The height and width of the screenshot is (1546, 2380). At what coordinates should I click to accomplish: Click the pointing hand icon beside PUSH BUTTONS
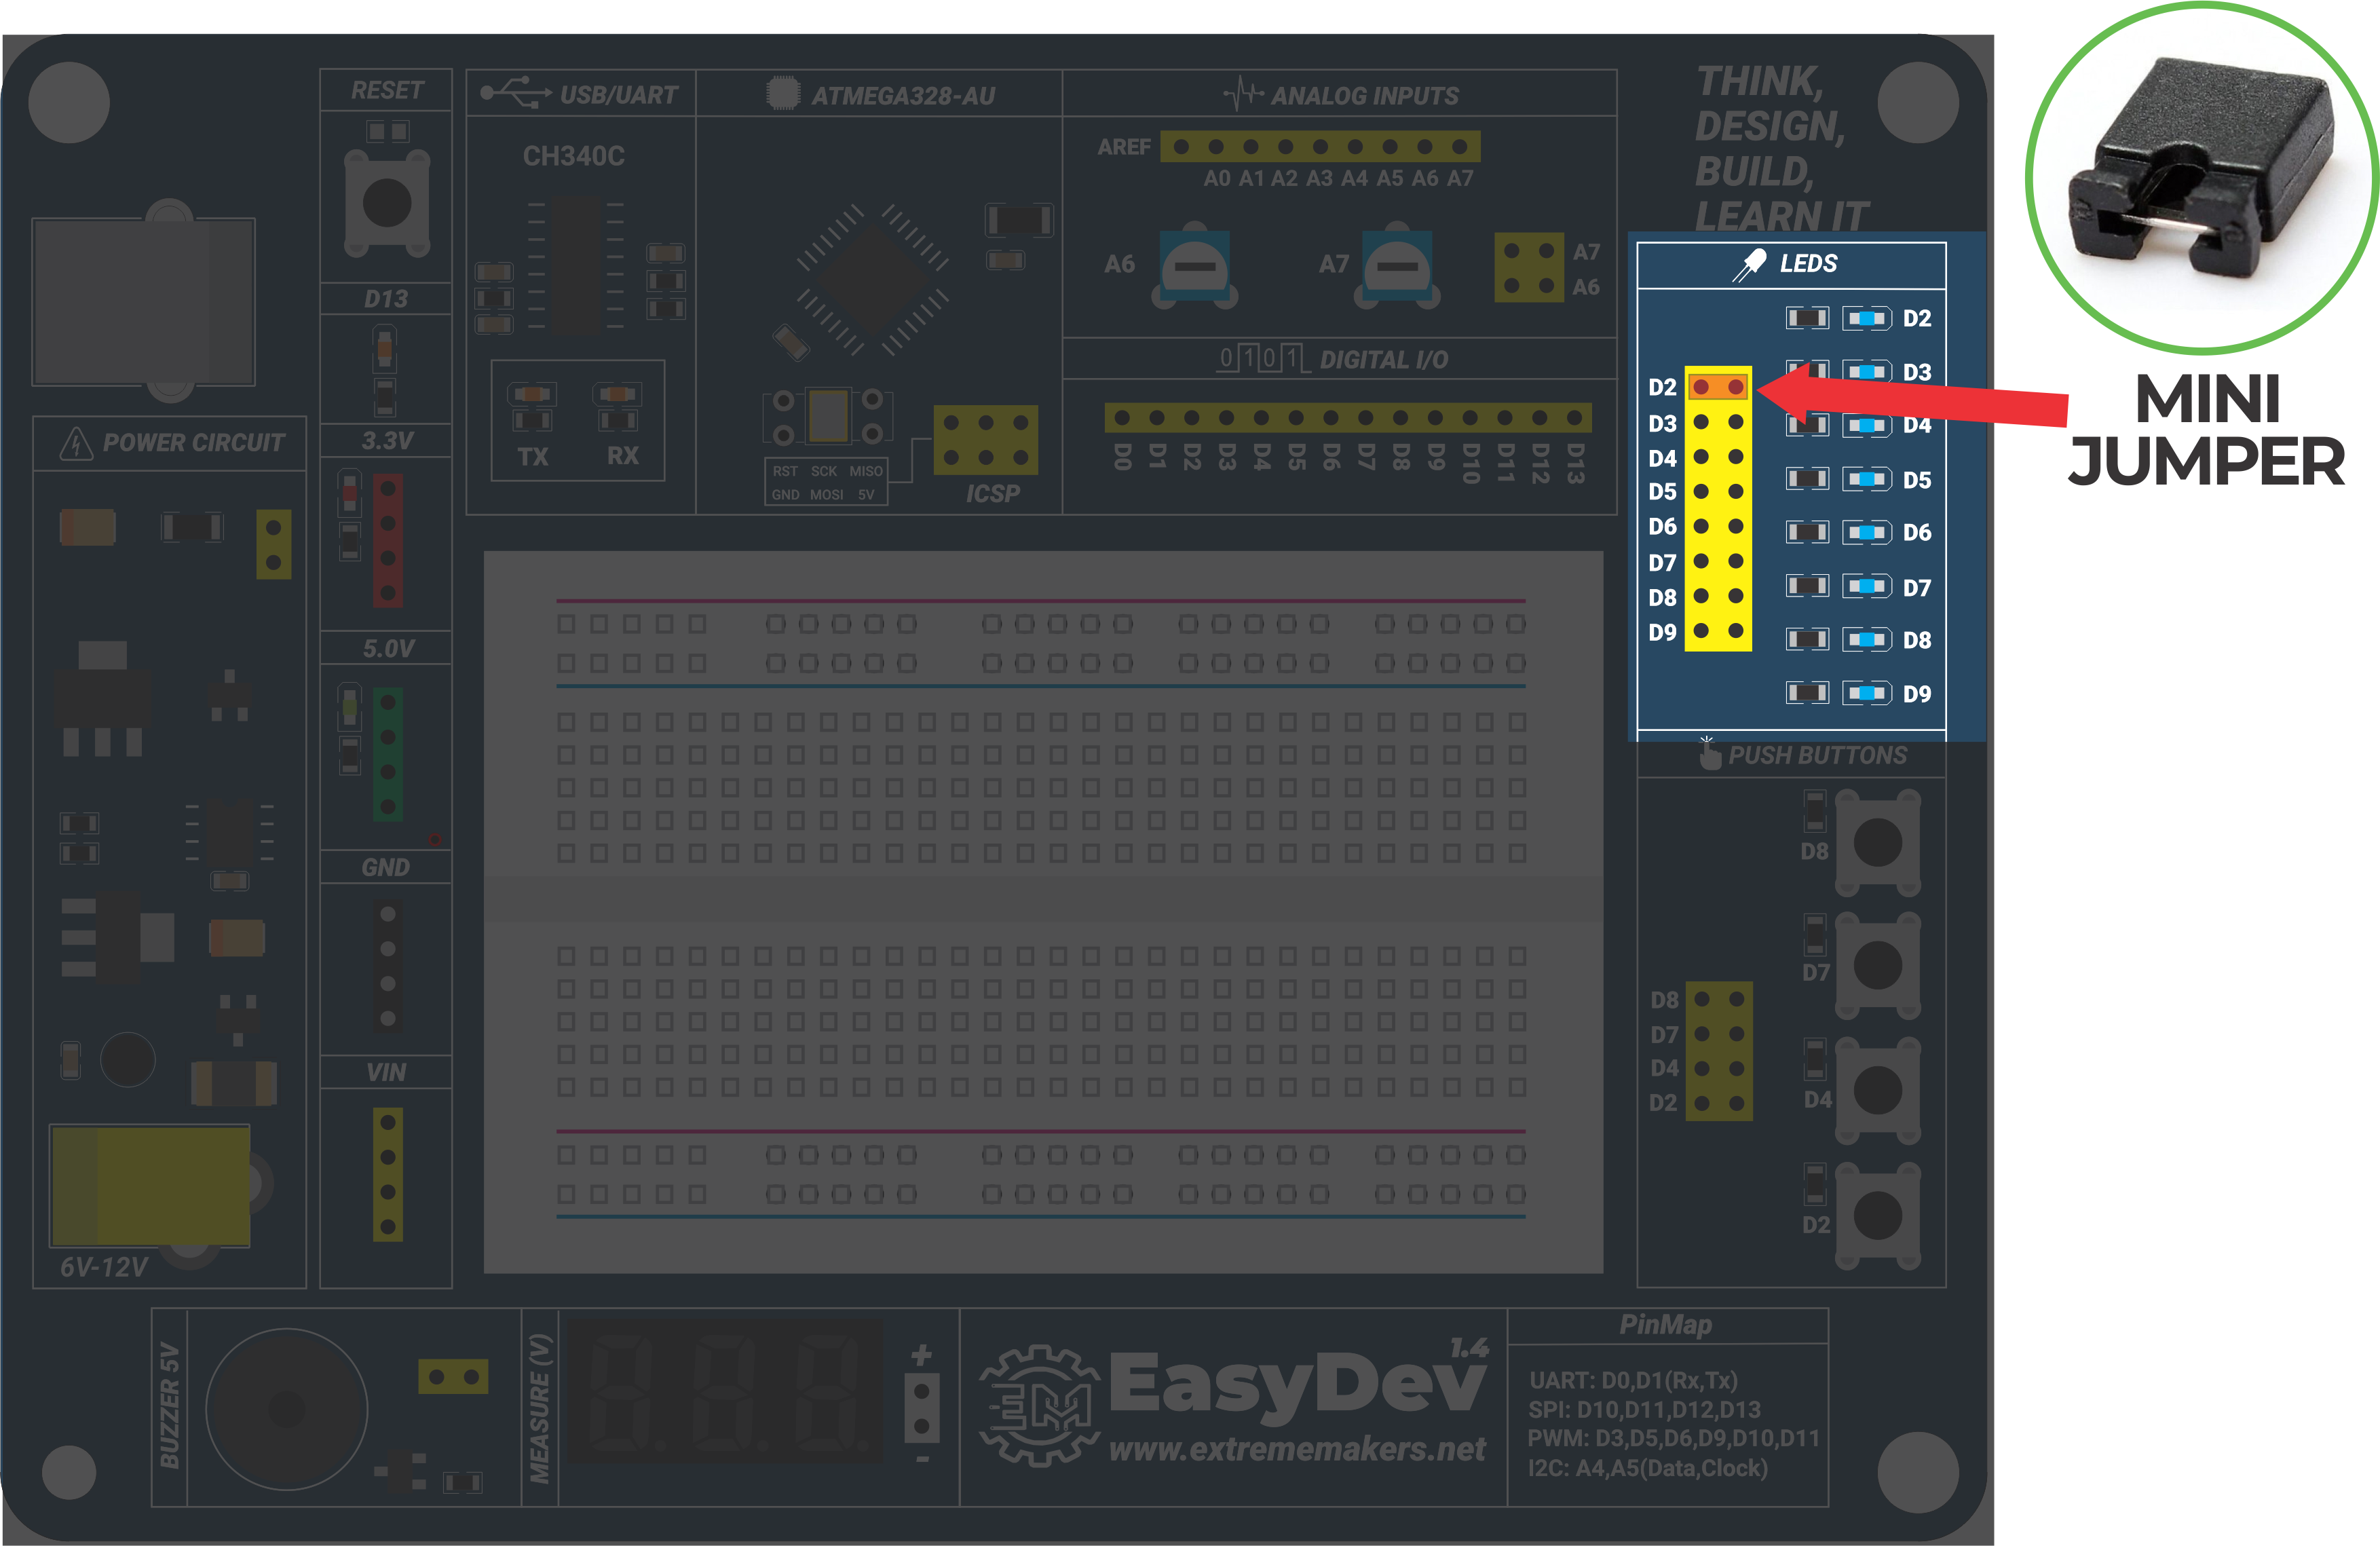point(1710,753)
